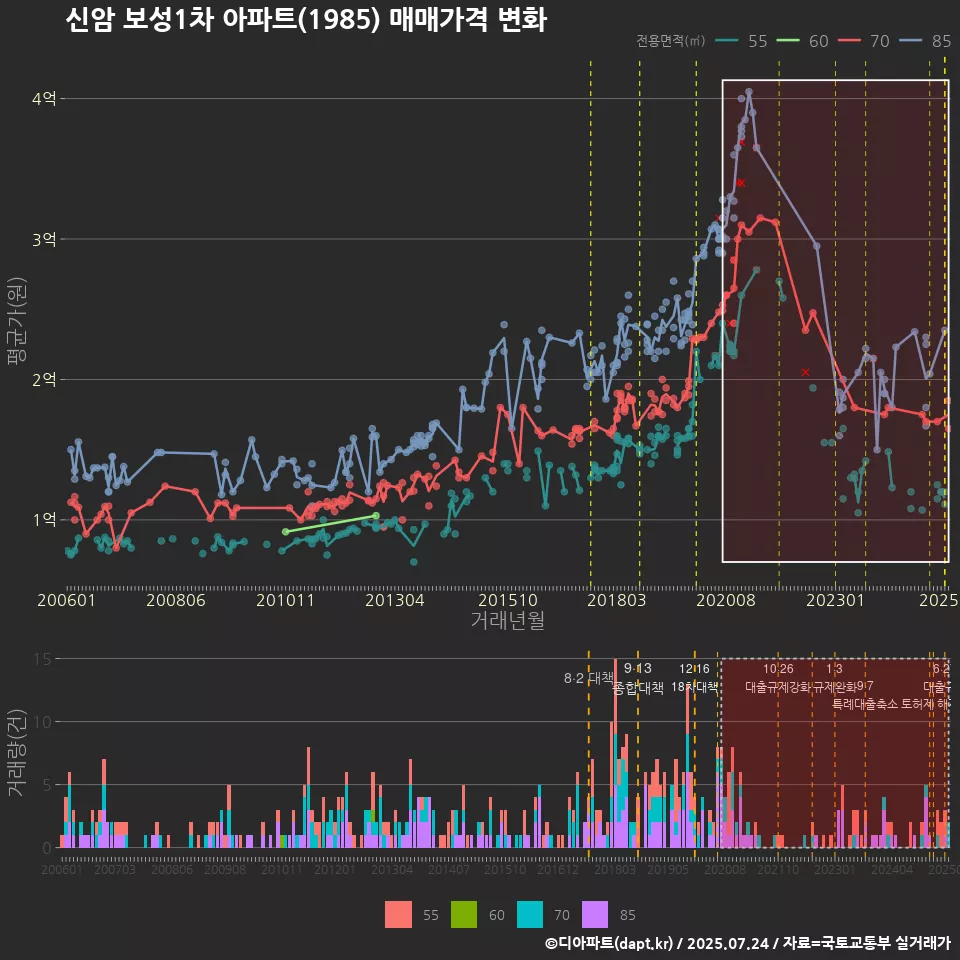This screenshot has height=960, width=960.
Task: Click the 201905 volume chart x-axis label
Action: (668, 869)
